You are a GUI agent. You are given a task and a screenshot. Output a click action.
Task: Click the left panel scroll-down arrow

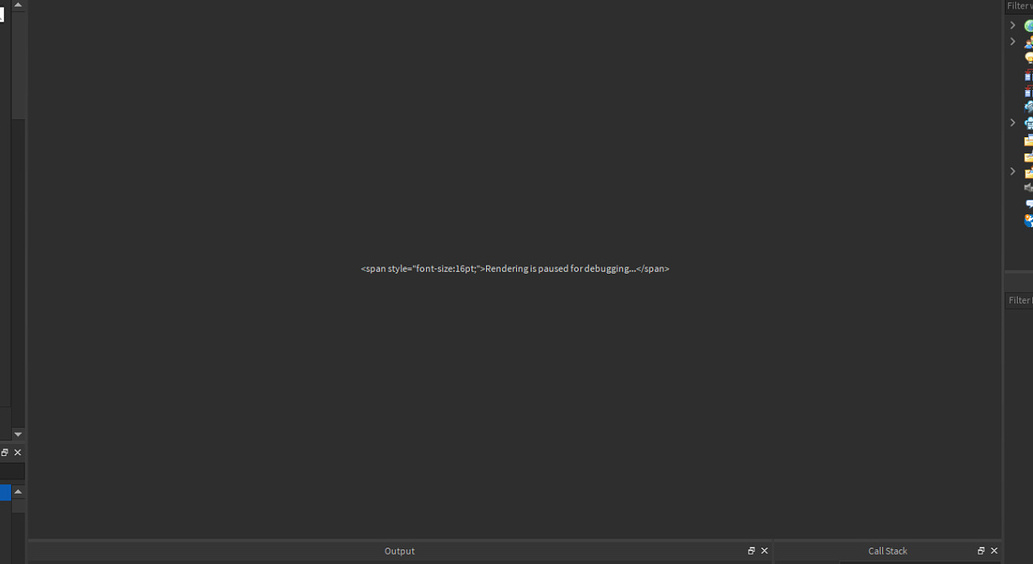[18, 434]
